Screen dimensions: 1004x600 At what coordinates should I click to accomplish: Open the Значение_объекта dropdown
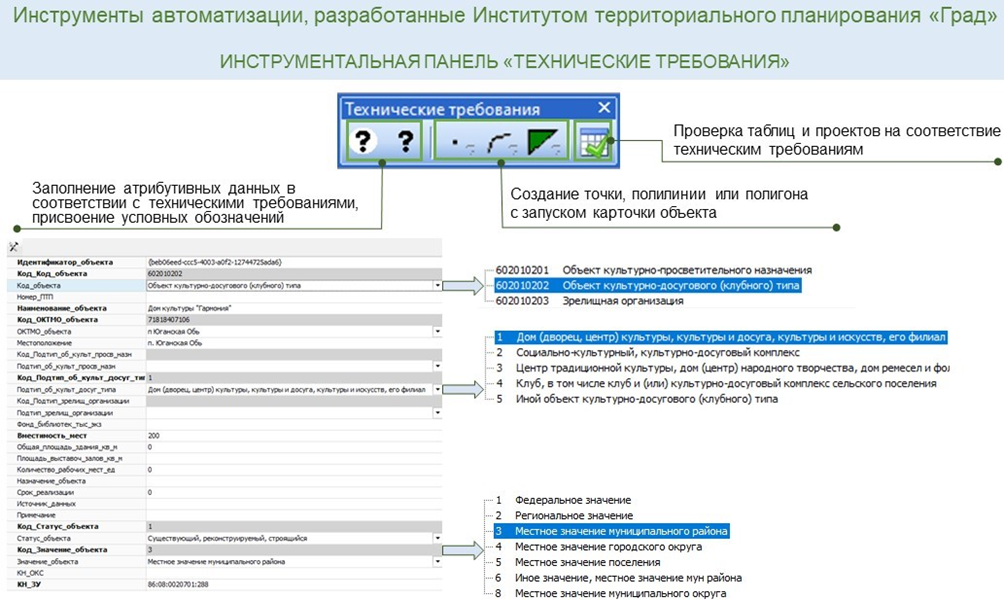point(437,561)
